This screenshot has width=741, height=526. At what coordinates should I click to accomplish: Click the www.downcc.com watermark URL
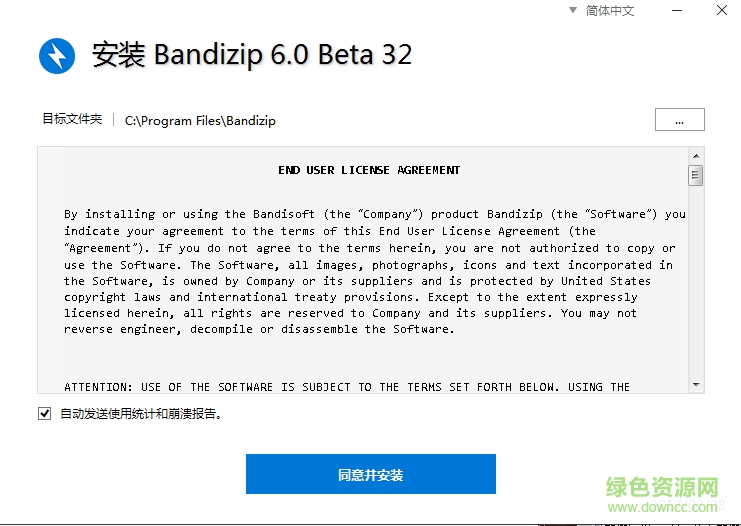[663, 507]
